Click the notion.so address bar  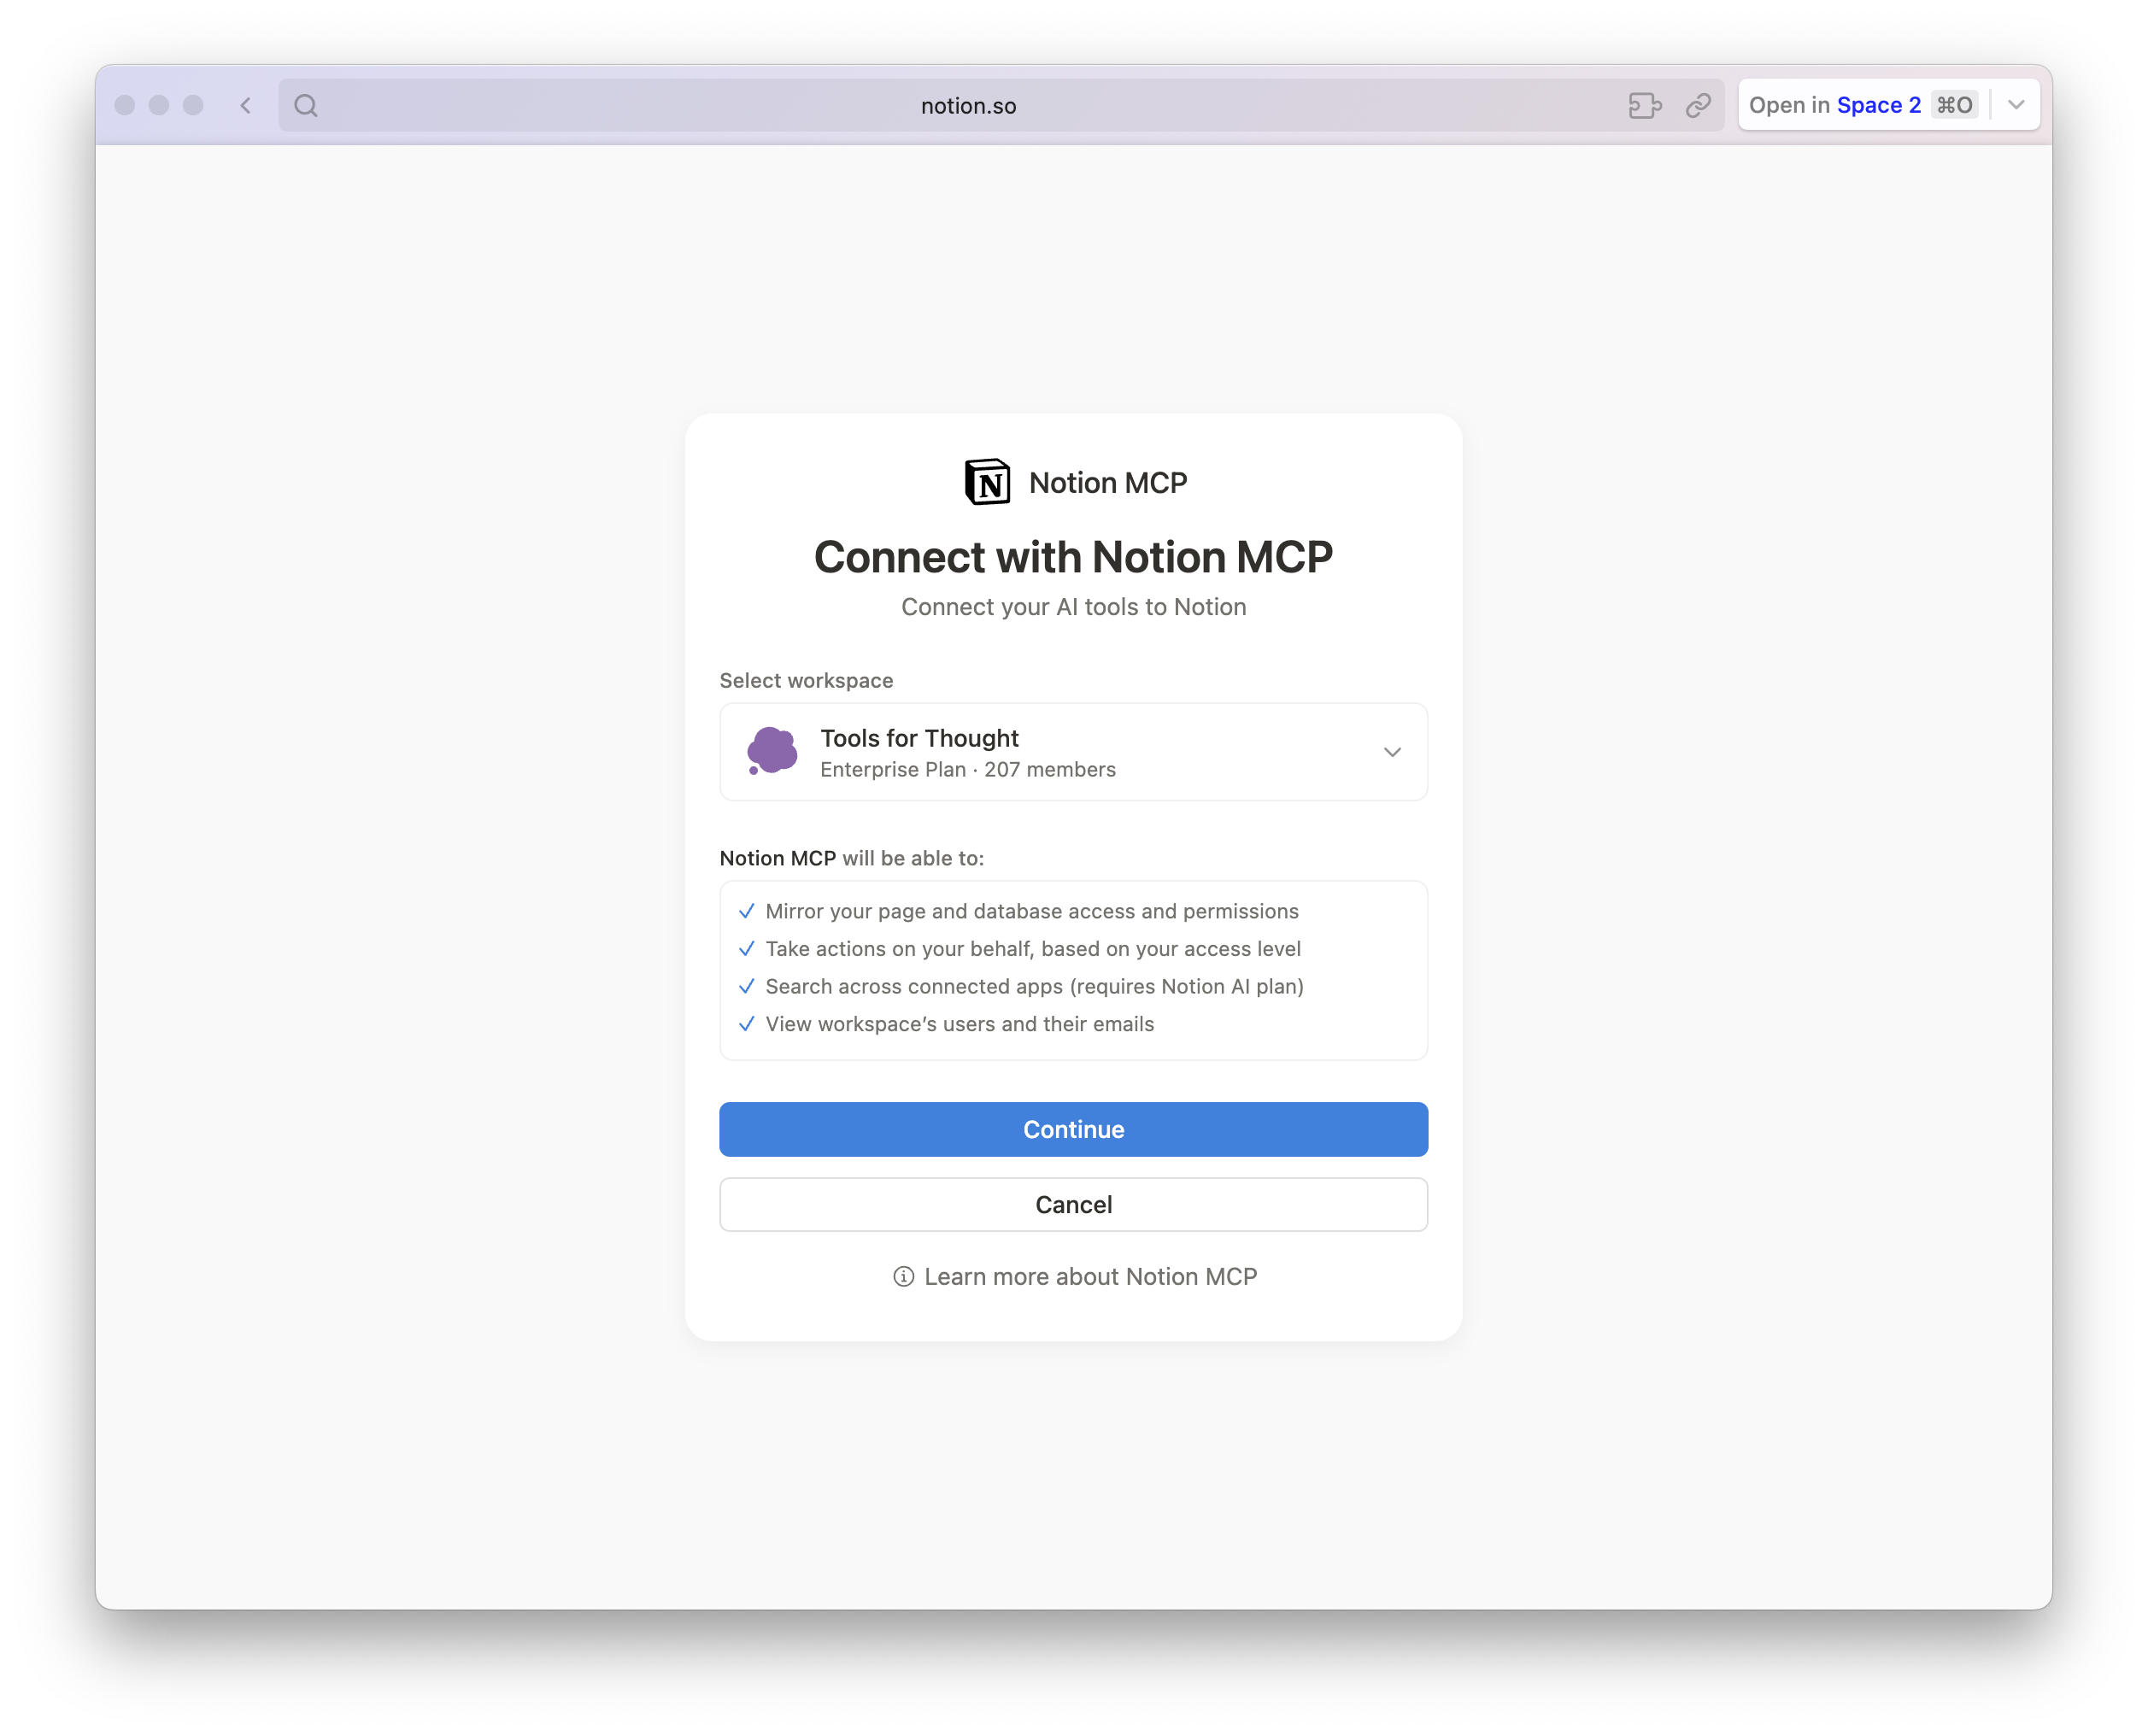click(x=968, y=105)
